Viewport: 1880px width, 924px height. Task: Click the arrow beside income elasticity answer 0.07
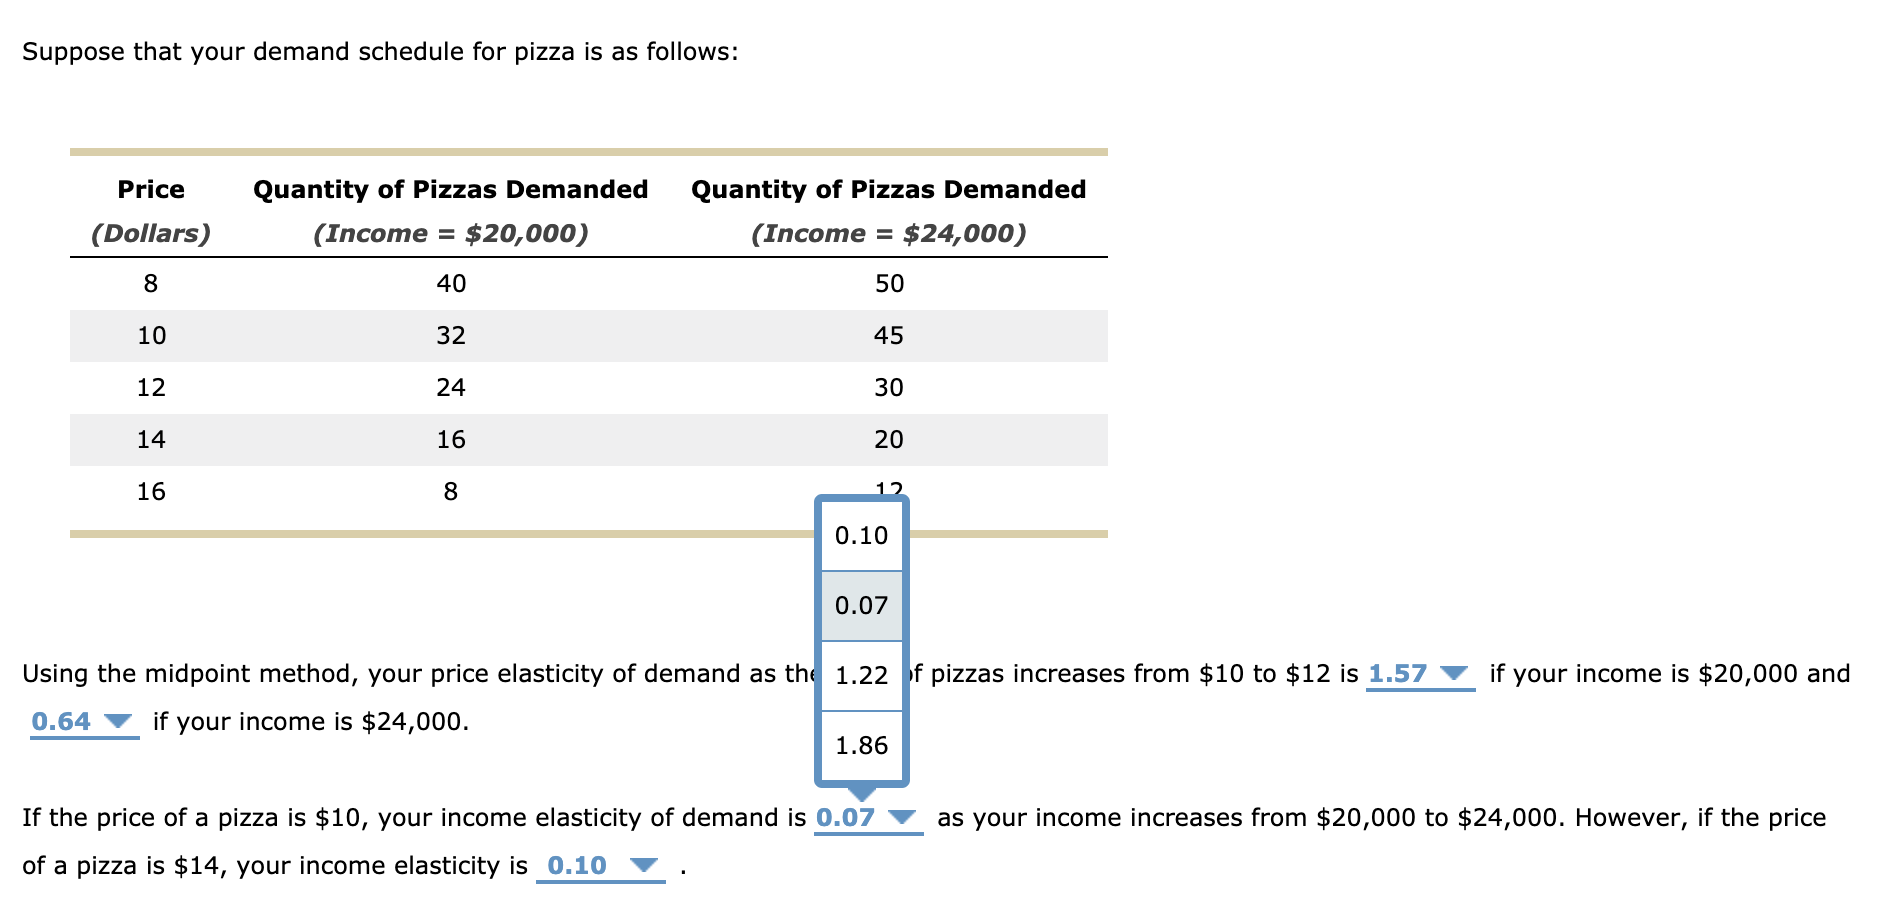[x=902, y=817]
